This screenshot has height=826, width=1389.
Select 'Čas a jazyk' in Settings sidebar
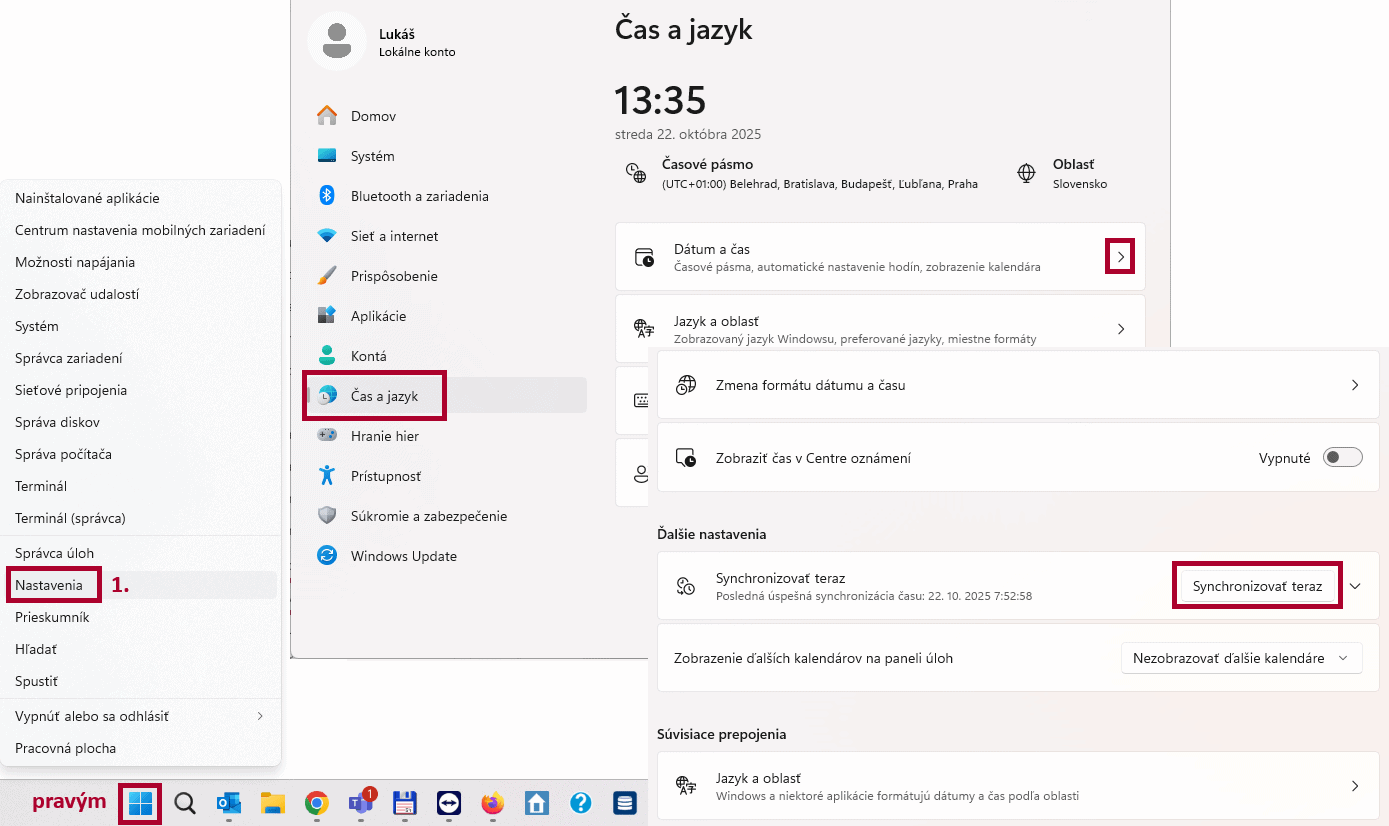point(384,396)
